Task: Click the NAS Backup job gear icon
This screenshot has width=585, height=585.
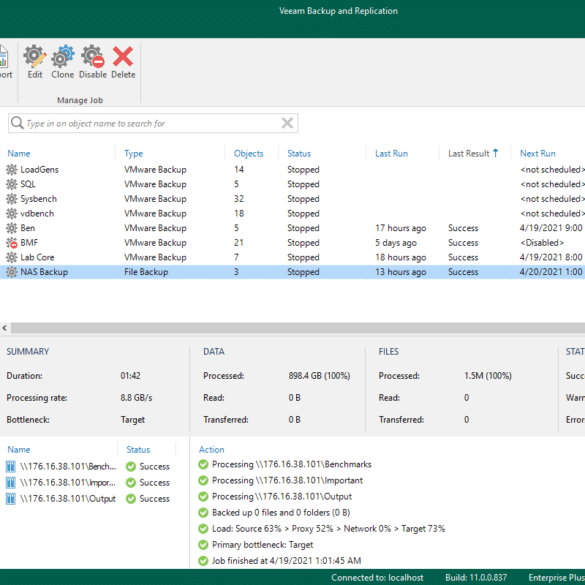Action: pos(12,272)
